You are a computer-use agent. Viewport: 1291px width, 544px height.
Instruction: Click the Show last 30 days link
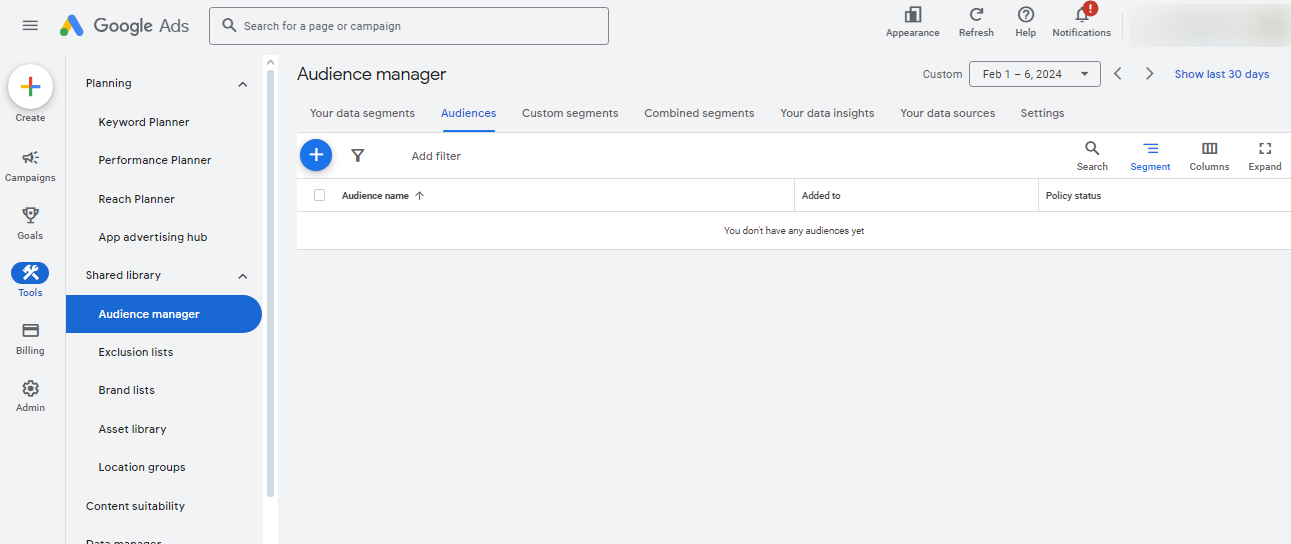pos(1221,74)
